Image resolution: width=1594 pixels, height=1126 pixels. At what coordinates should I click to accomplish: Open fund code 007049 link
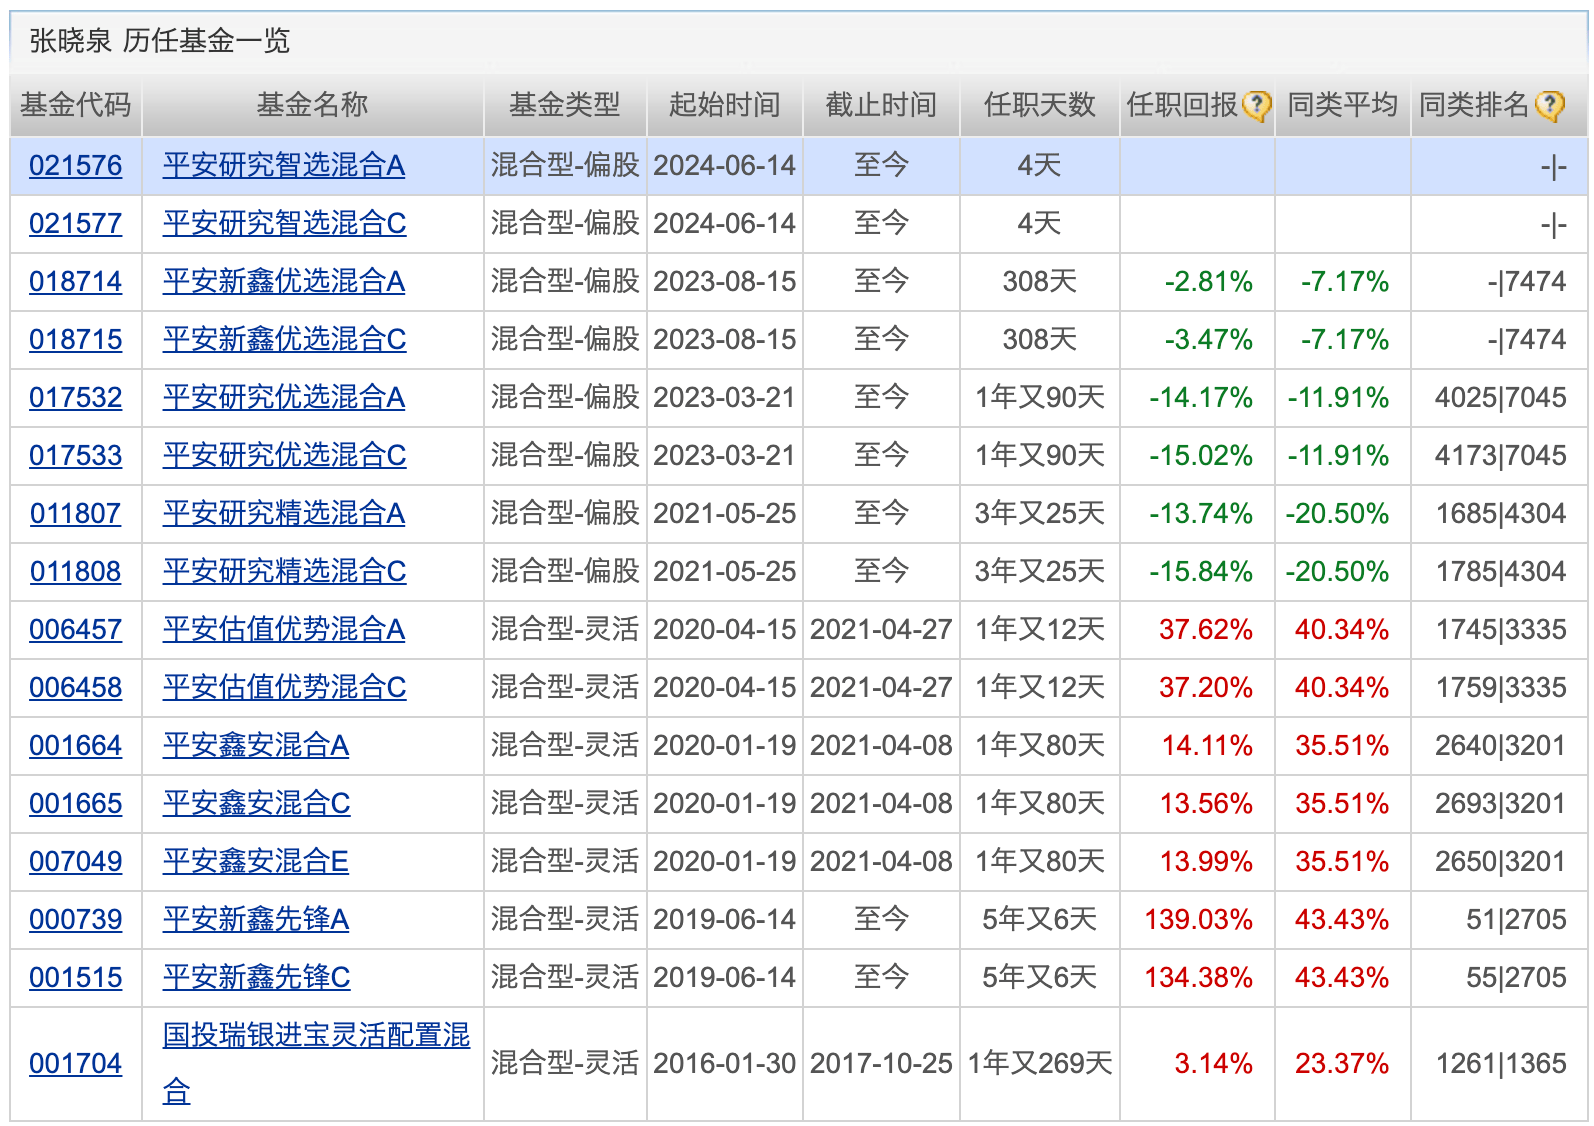[x=76, y=861]
